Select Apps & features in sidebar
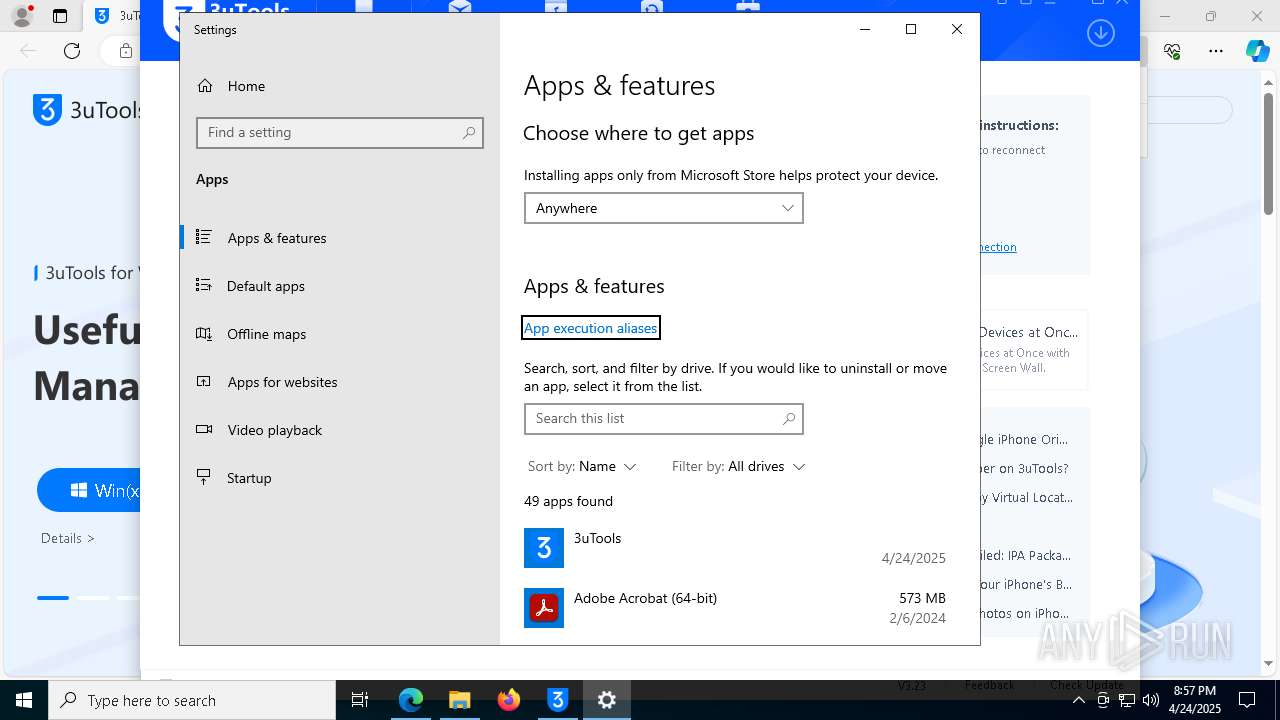The height and width of the screenshot is (720, 1280). (x=340, y=238)
